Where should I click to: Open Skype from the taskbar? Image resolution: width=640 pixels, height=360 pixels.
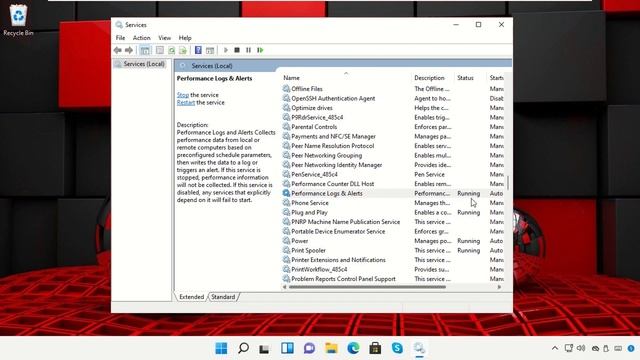tap(398, 348)
